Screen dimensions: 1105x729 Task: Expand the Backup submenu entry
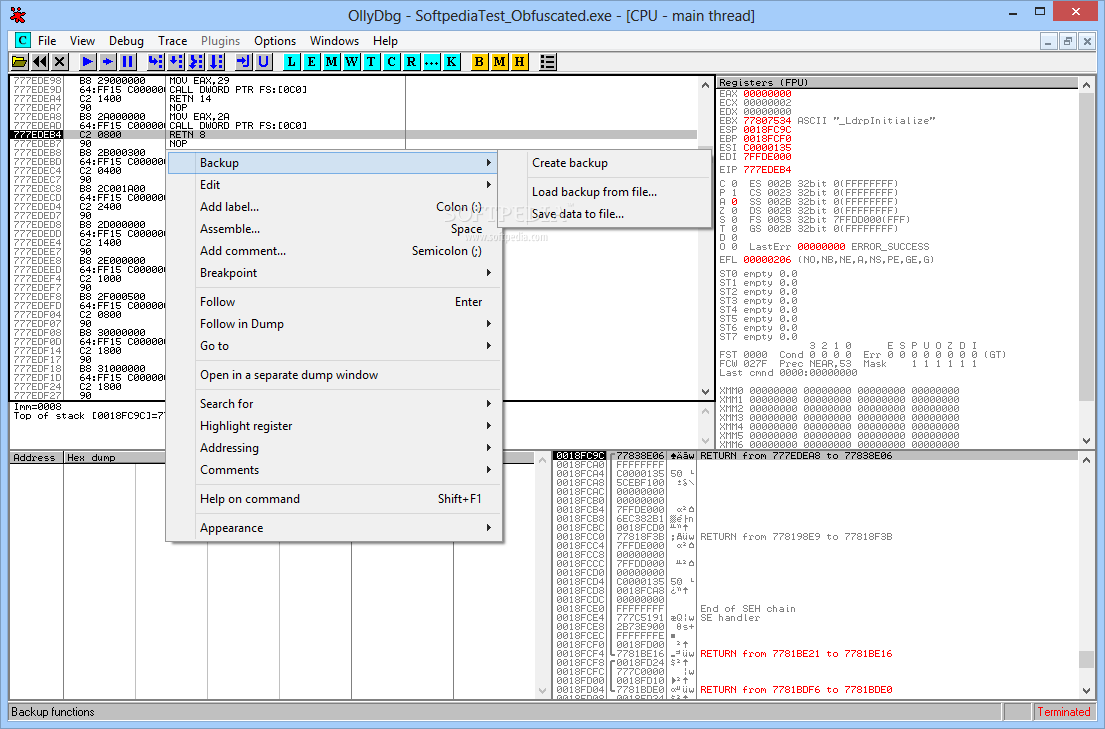333,163
